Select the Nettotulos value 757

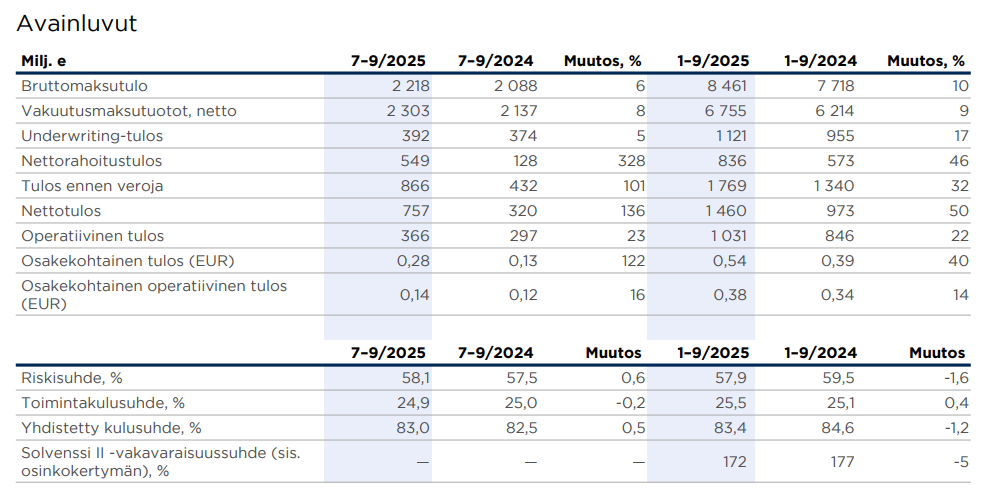click(x=412, y=211)
